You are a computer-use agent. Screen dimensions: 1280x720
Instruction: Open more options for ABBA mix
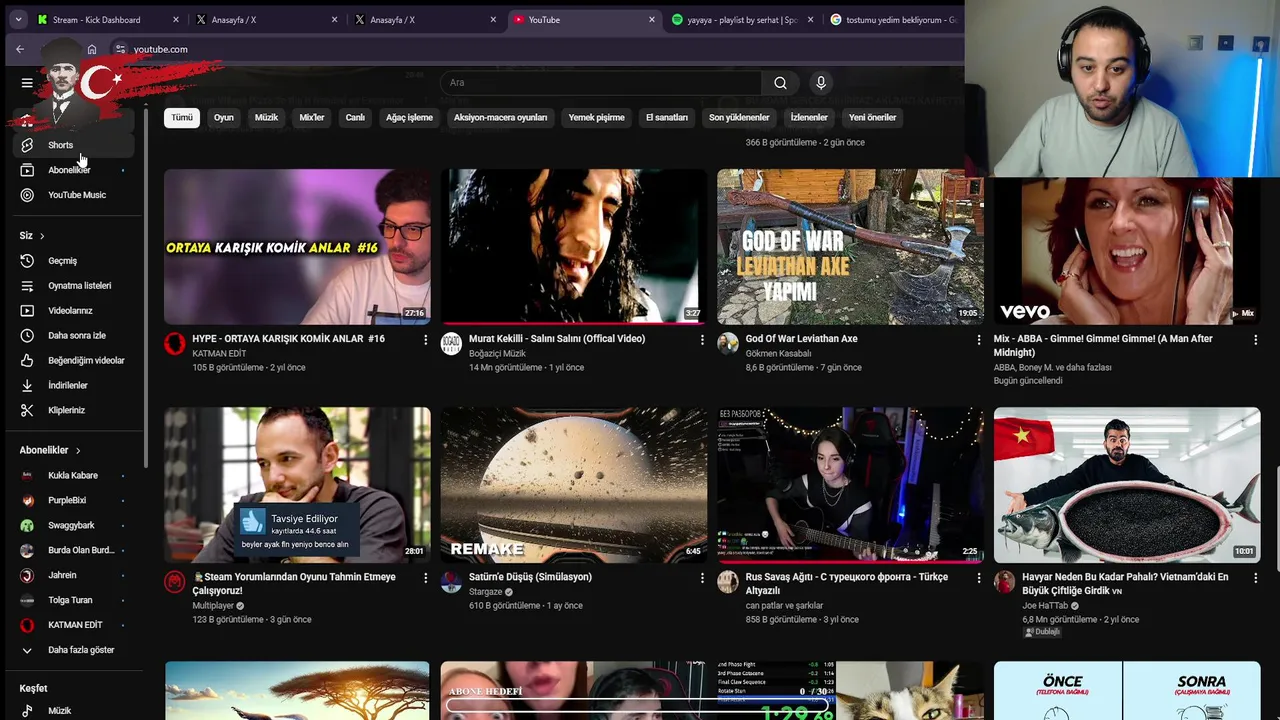pyautogui.click(x=1256, y=340)
